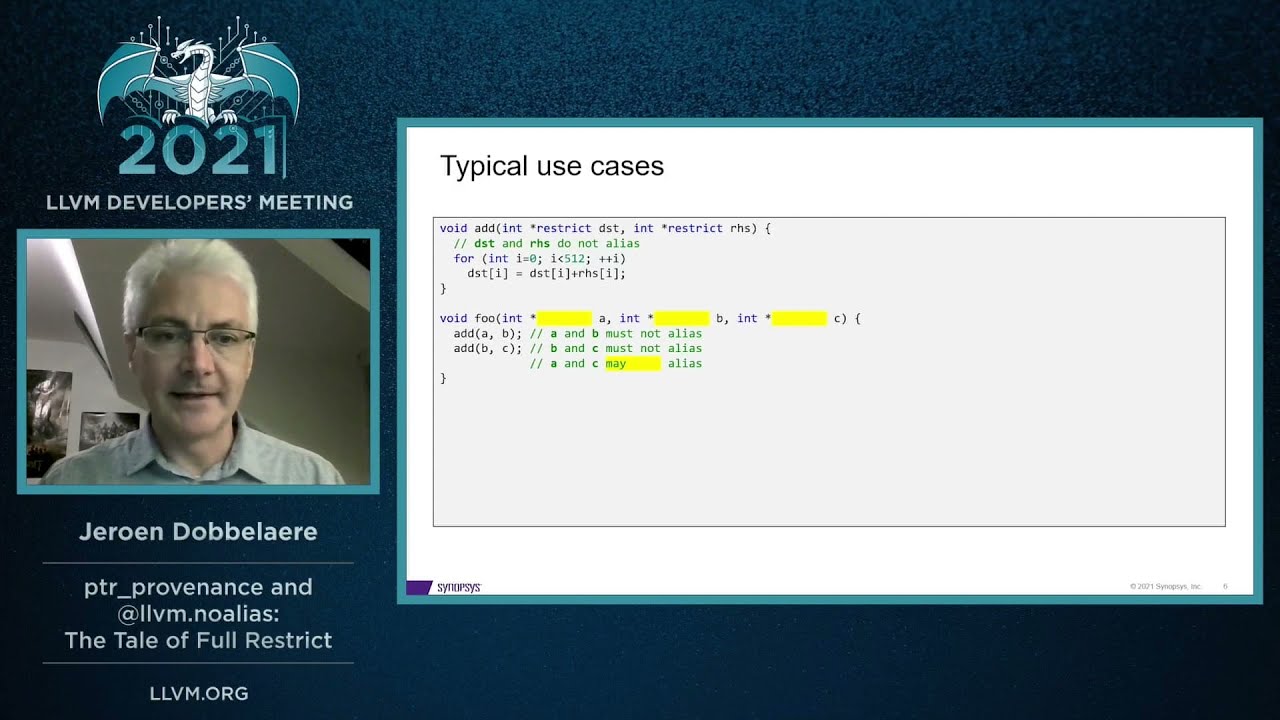Click the speaker name 'Jeroen Dobbelaere'

coord(198,532)
